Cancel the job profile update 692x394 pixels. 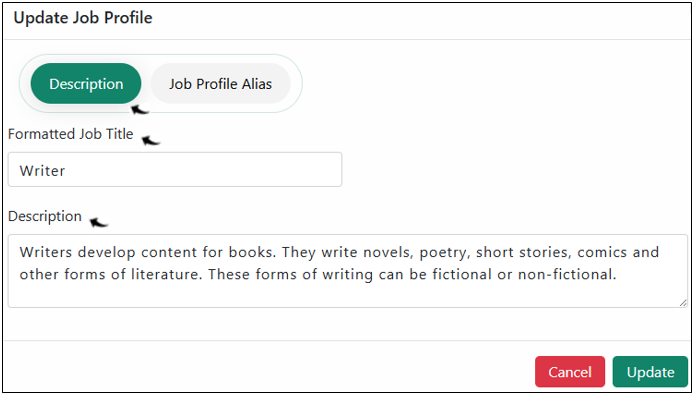pos(570,371)
